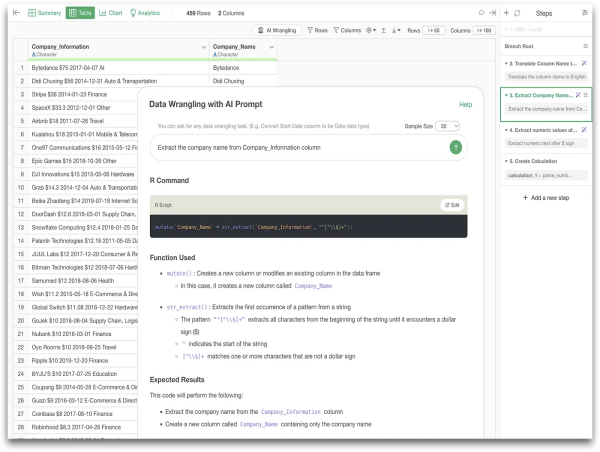Viewport: 600px width, 452px height.
Task: Click the Columns limit field showing 100
Action: point(484,30)
